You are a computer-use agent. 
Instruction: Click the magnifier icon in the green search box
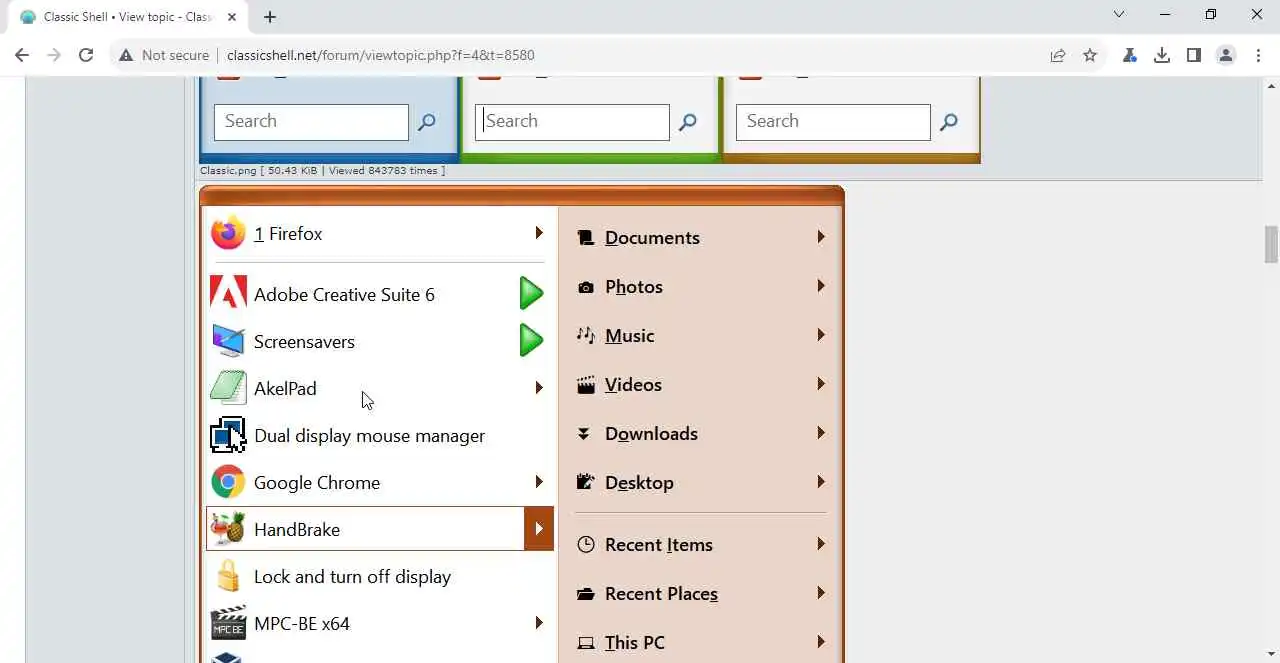(688, 122)
